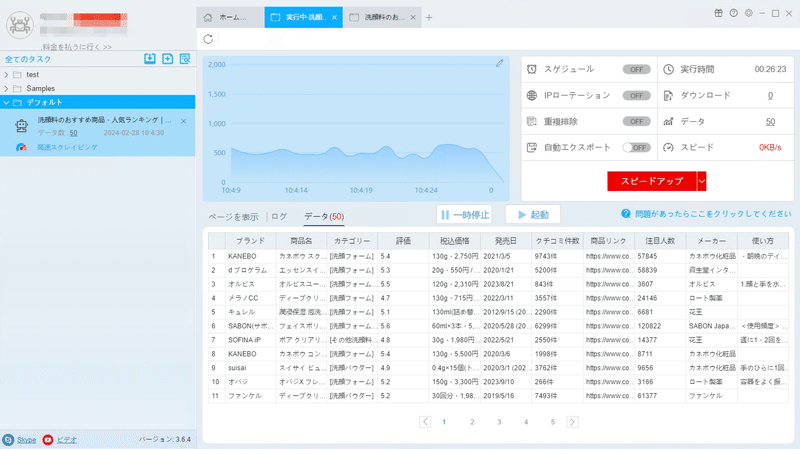The image size is (800, 449).
Task: Click the user avatar icon
Action: tap(20, 24)
